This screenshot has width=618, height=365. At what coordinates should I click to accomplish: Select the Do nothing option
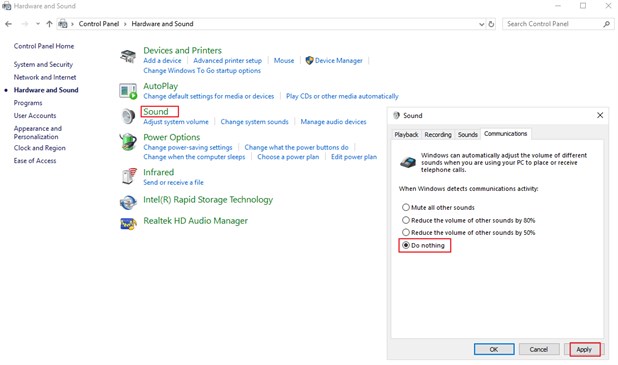click(423, 245)
